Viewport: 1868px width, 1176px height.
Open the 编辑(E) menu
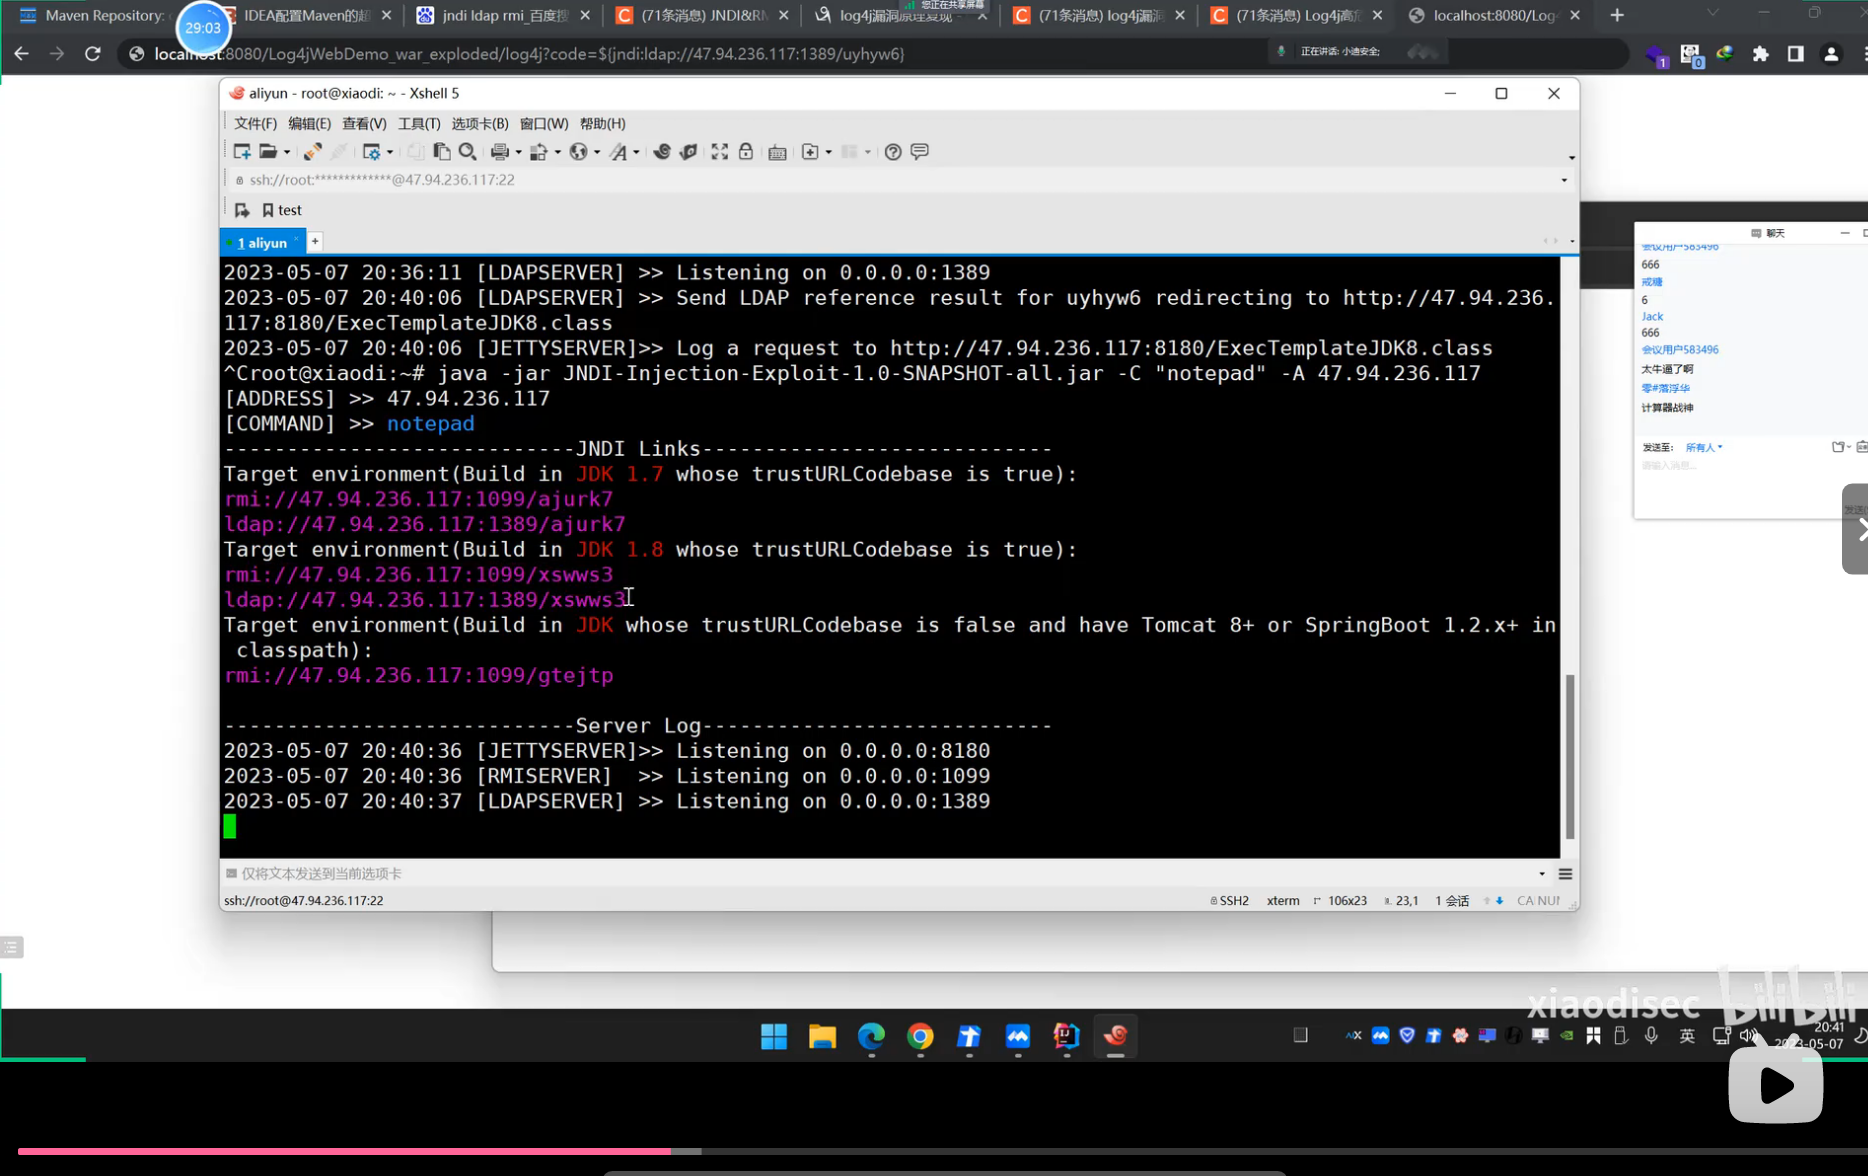point(309,123)
